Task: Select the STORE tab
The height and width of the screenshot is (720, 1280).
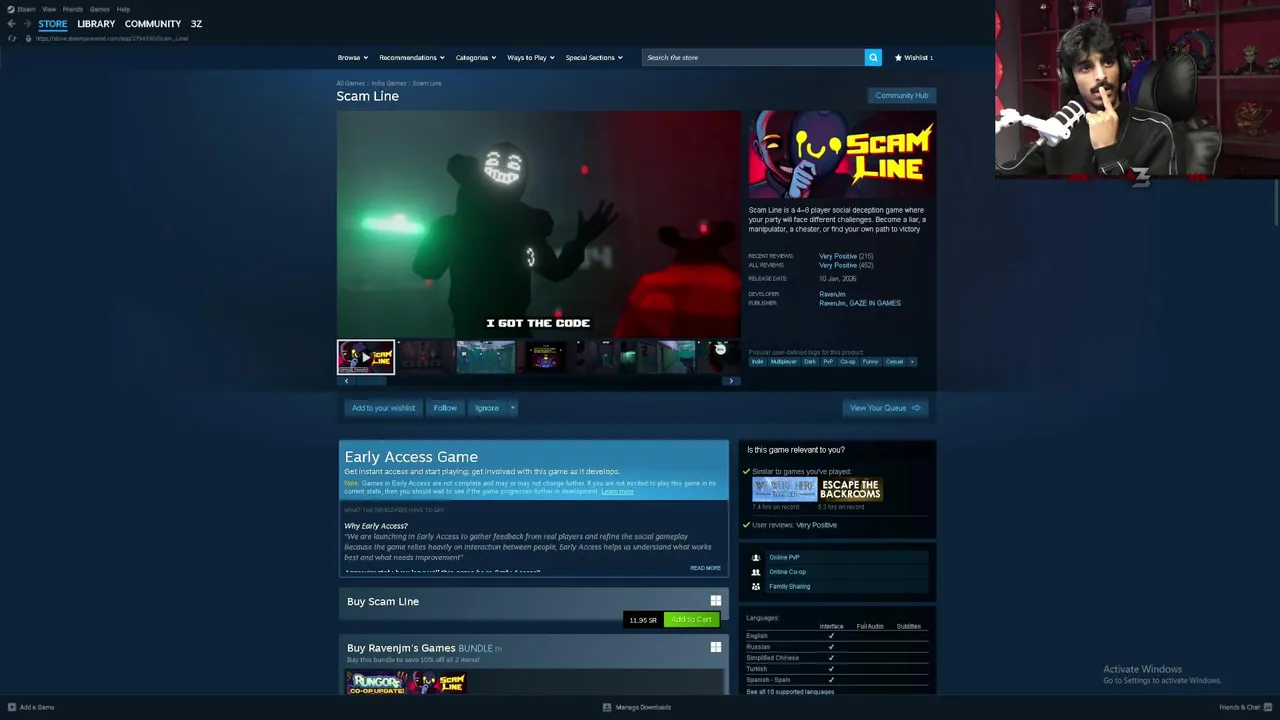Action: 53,24
